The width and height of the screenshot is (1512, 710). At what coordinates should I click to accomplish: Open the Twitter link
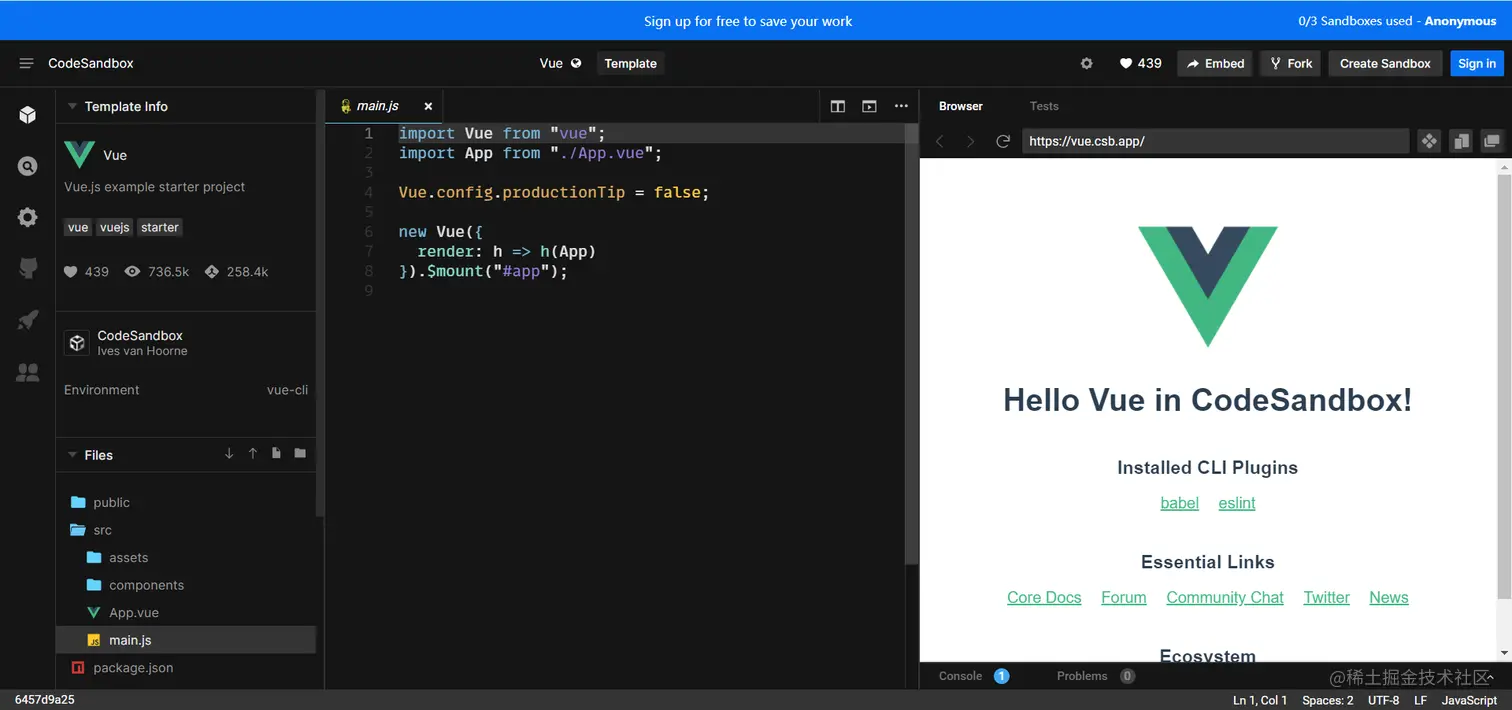pos(1326,597)
